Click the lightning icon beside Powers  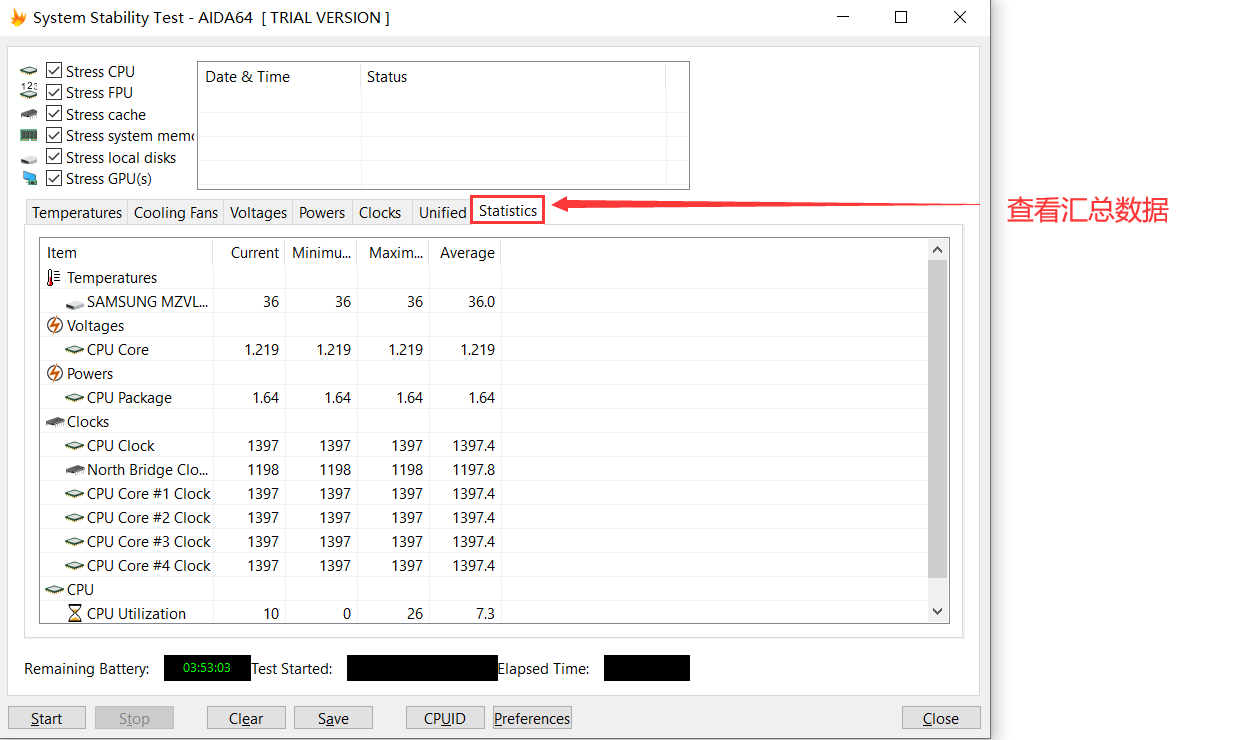click(x=55, y=373)
